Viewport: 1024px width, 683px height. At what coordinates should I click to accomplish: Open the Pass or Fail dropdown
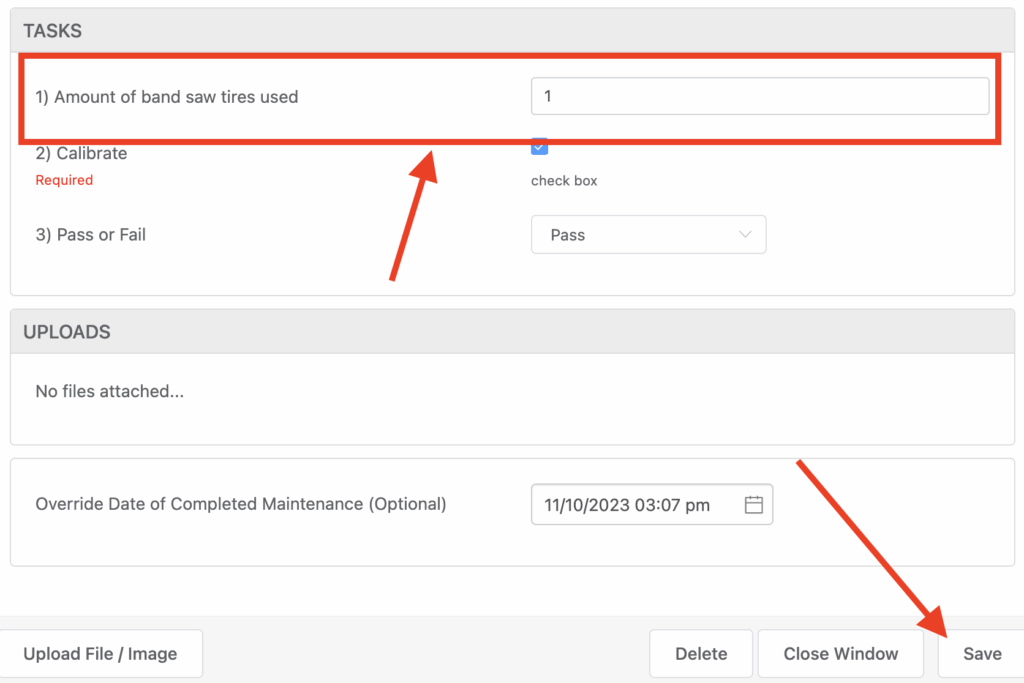pyautogui.click(x=648, y=235)
